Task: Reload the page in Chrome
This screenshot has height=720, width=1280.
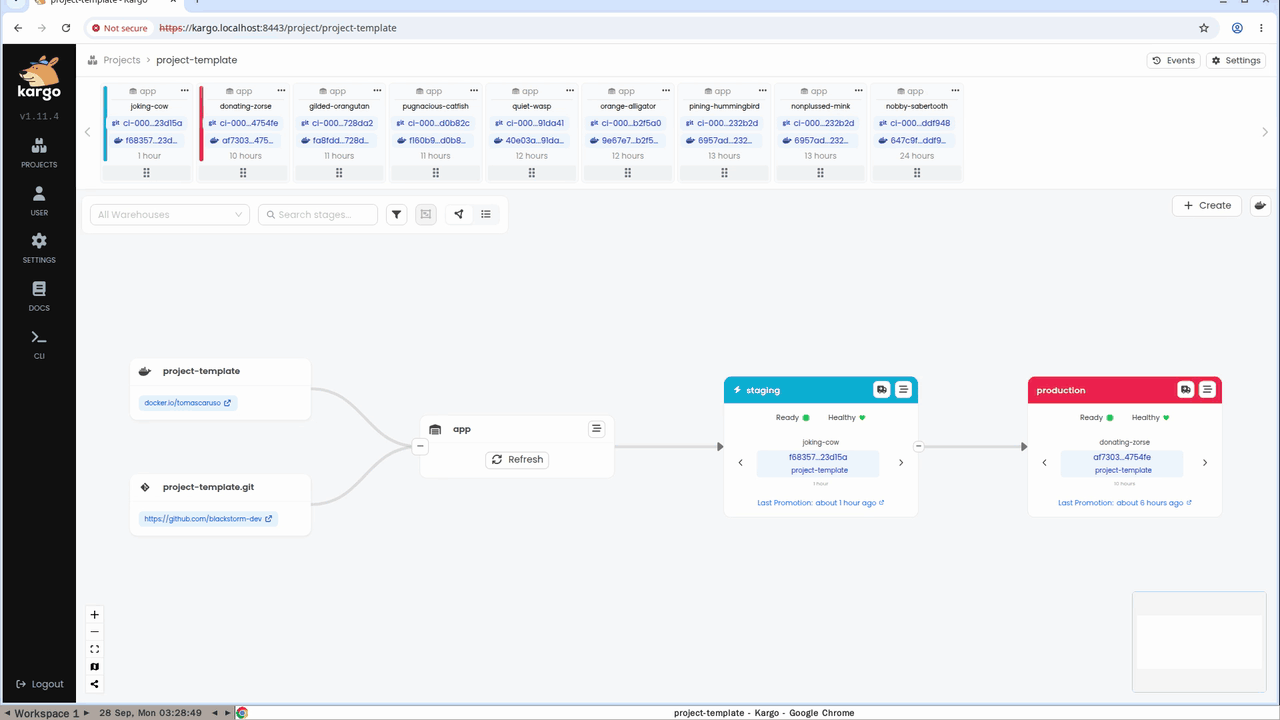Action: (x=66, y=28)
